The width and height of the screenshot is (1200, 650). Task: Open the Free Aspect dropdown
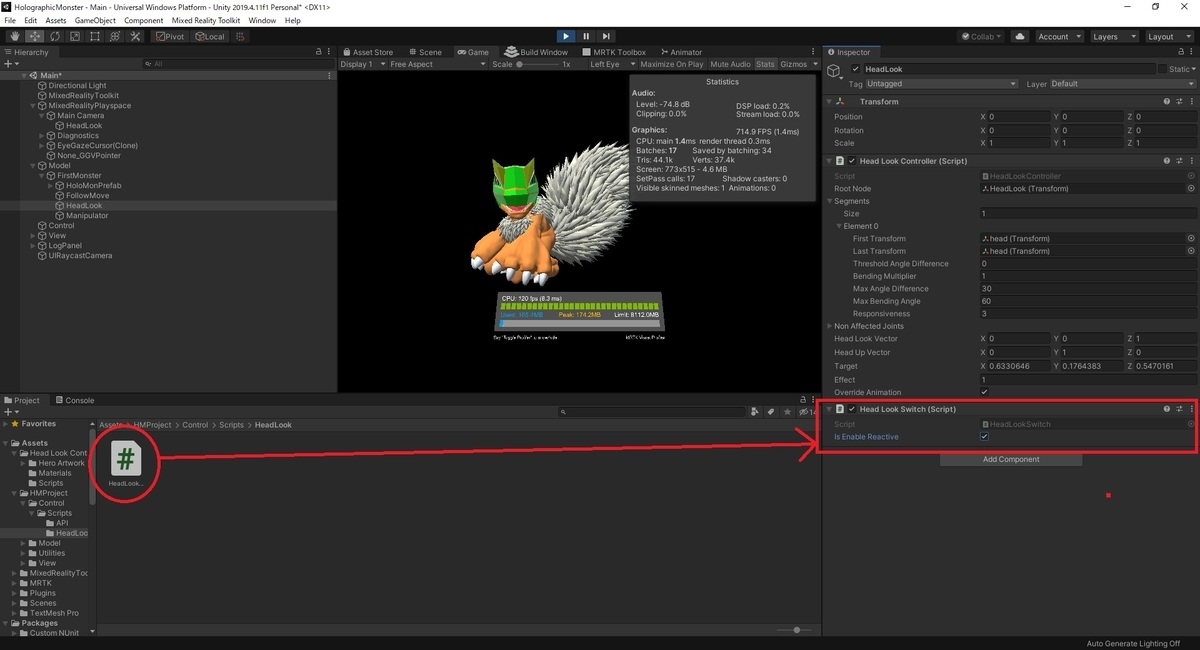437,64
